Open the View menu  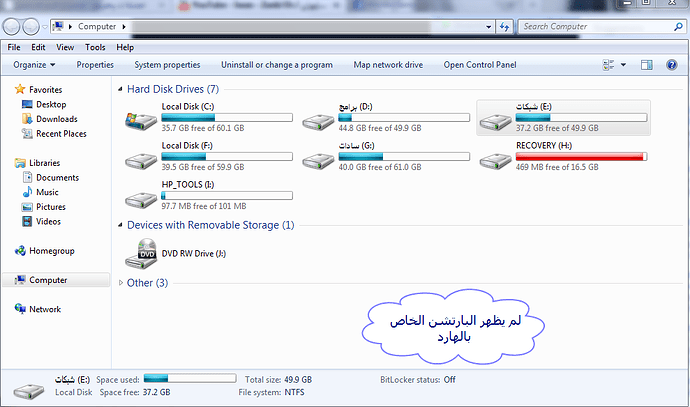pyautogui.click(x=65, y=47)
